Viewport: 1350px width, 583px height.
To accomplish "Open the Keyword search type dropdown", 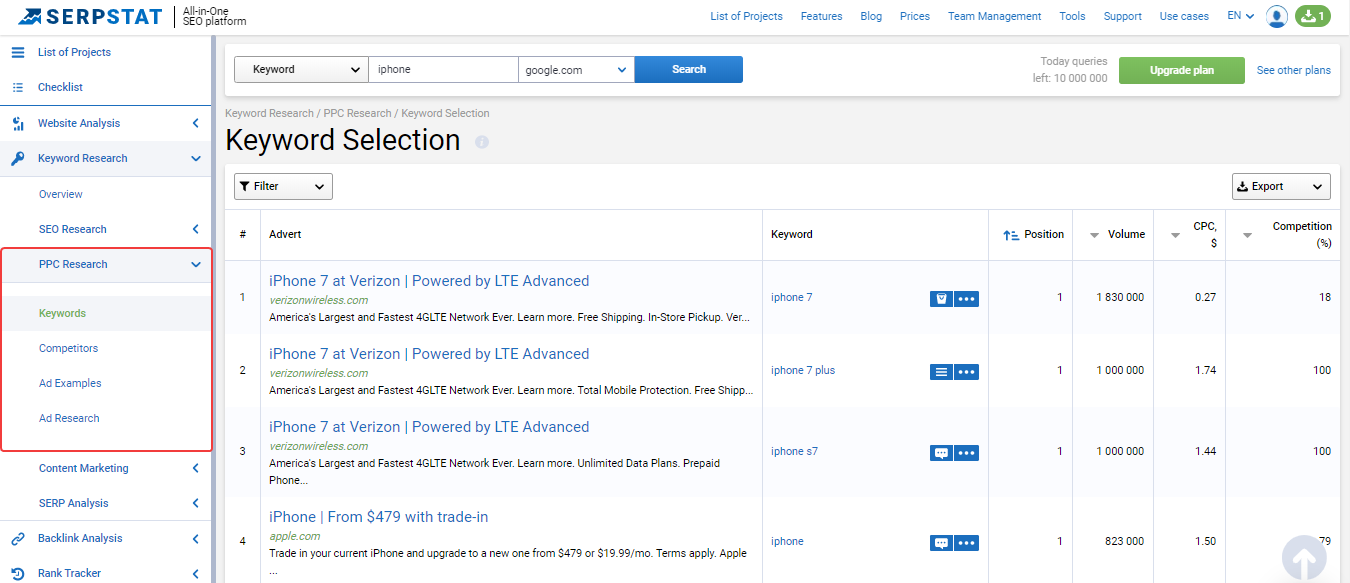I will coord(301,70).
